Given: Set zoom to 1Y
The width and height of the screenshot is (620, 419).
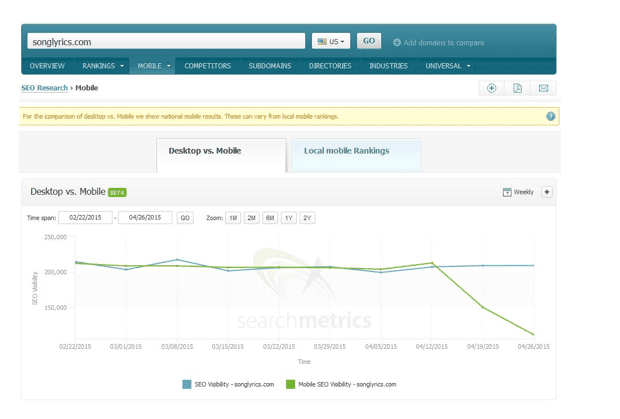Looking at the screenshot, I should 289,217.
